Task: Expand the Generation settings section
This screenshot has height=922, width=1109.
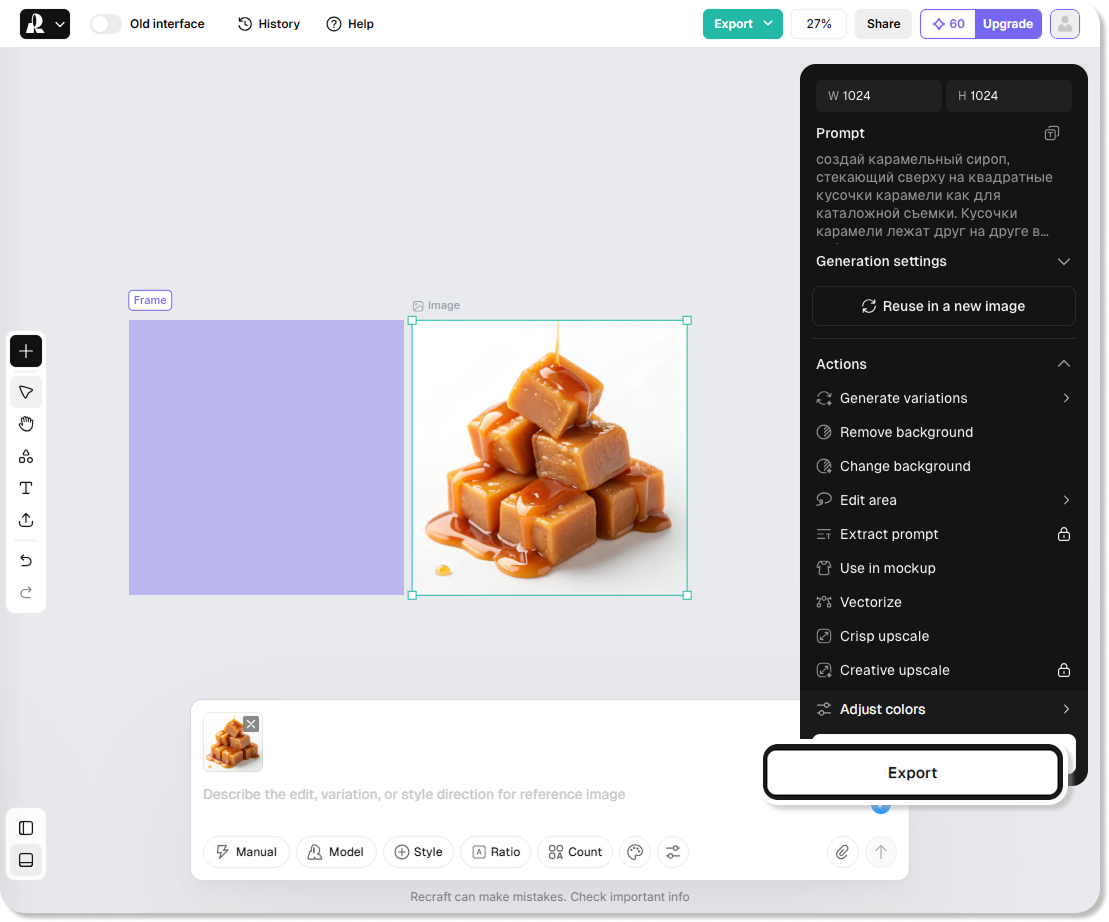Action: click(1063, 261)
